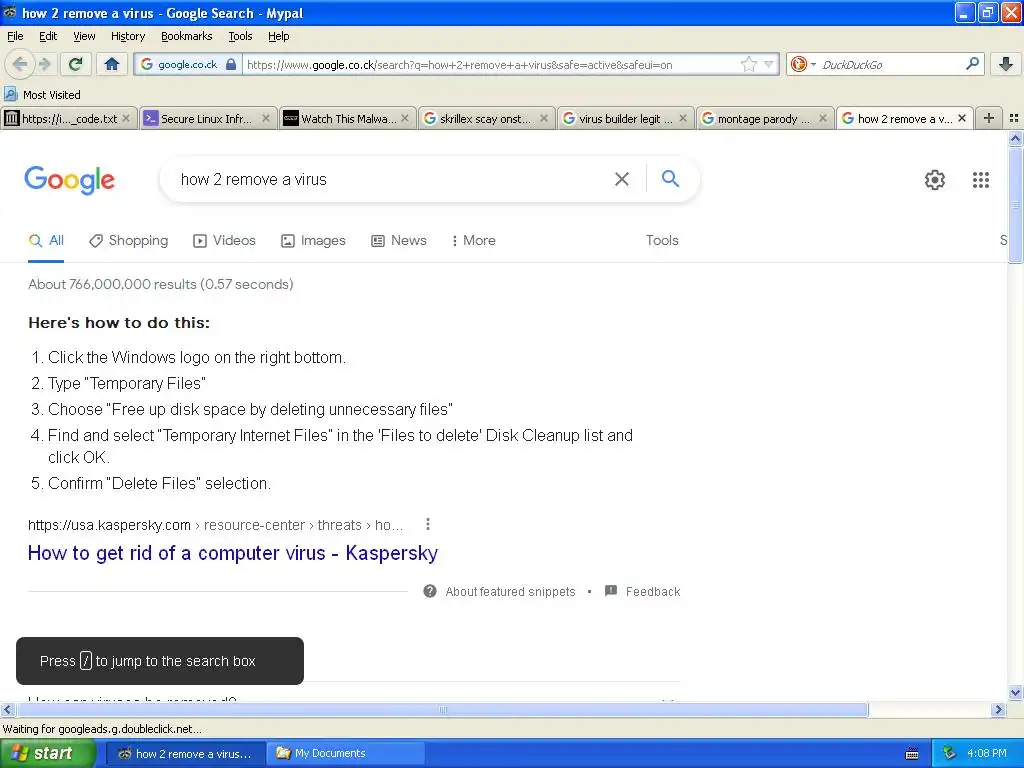Close the Secure Linux Infr... tab

click(266, 118)
